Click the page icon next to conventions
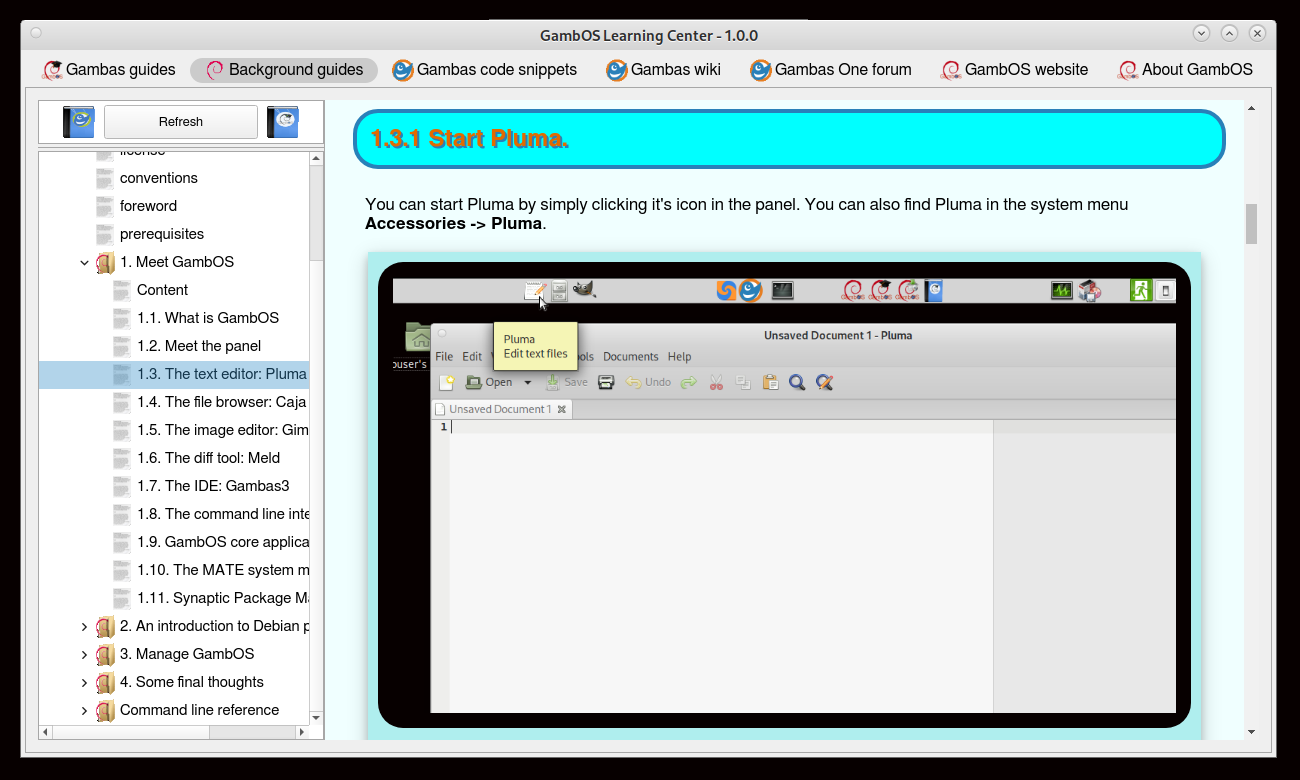Screen dimensions: 1300x780 pos(105,179)
